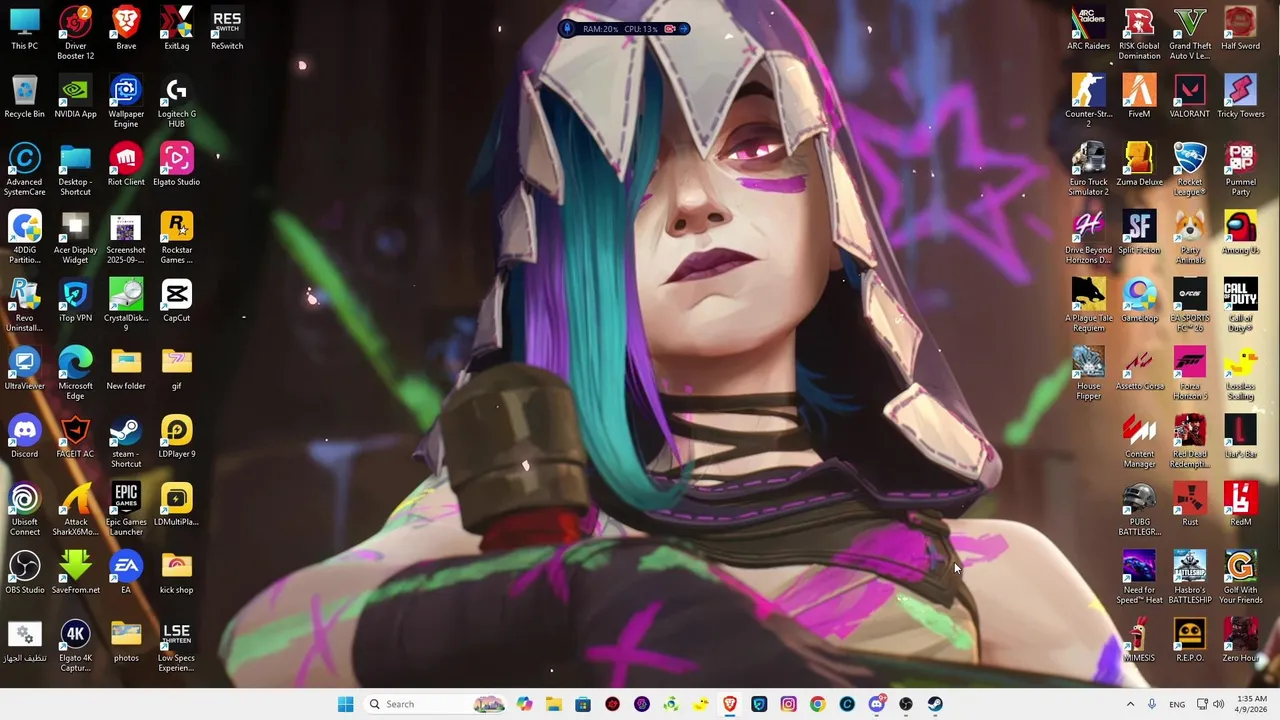Open Logitech G HUB
The height and width of the screenshot is (720, 1280).
tap(177, 102)
